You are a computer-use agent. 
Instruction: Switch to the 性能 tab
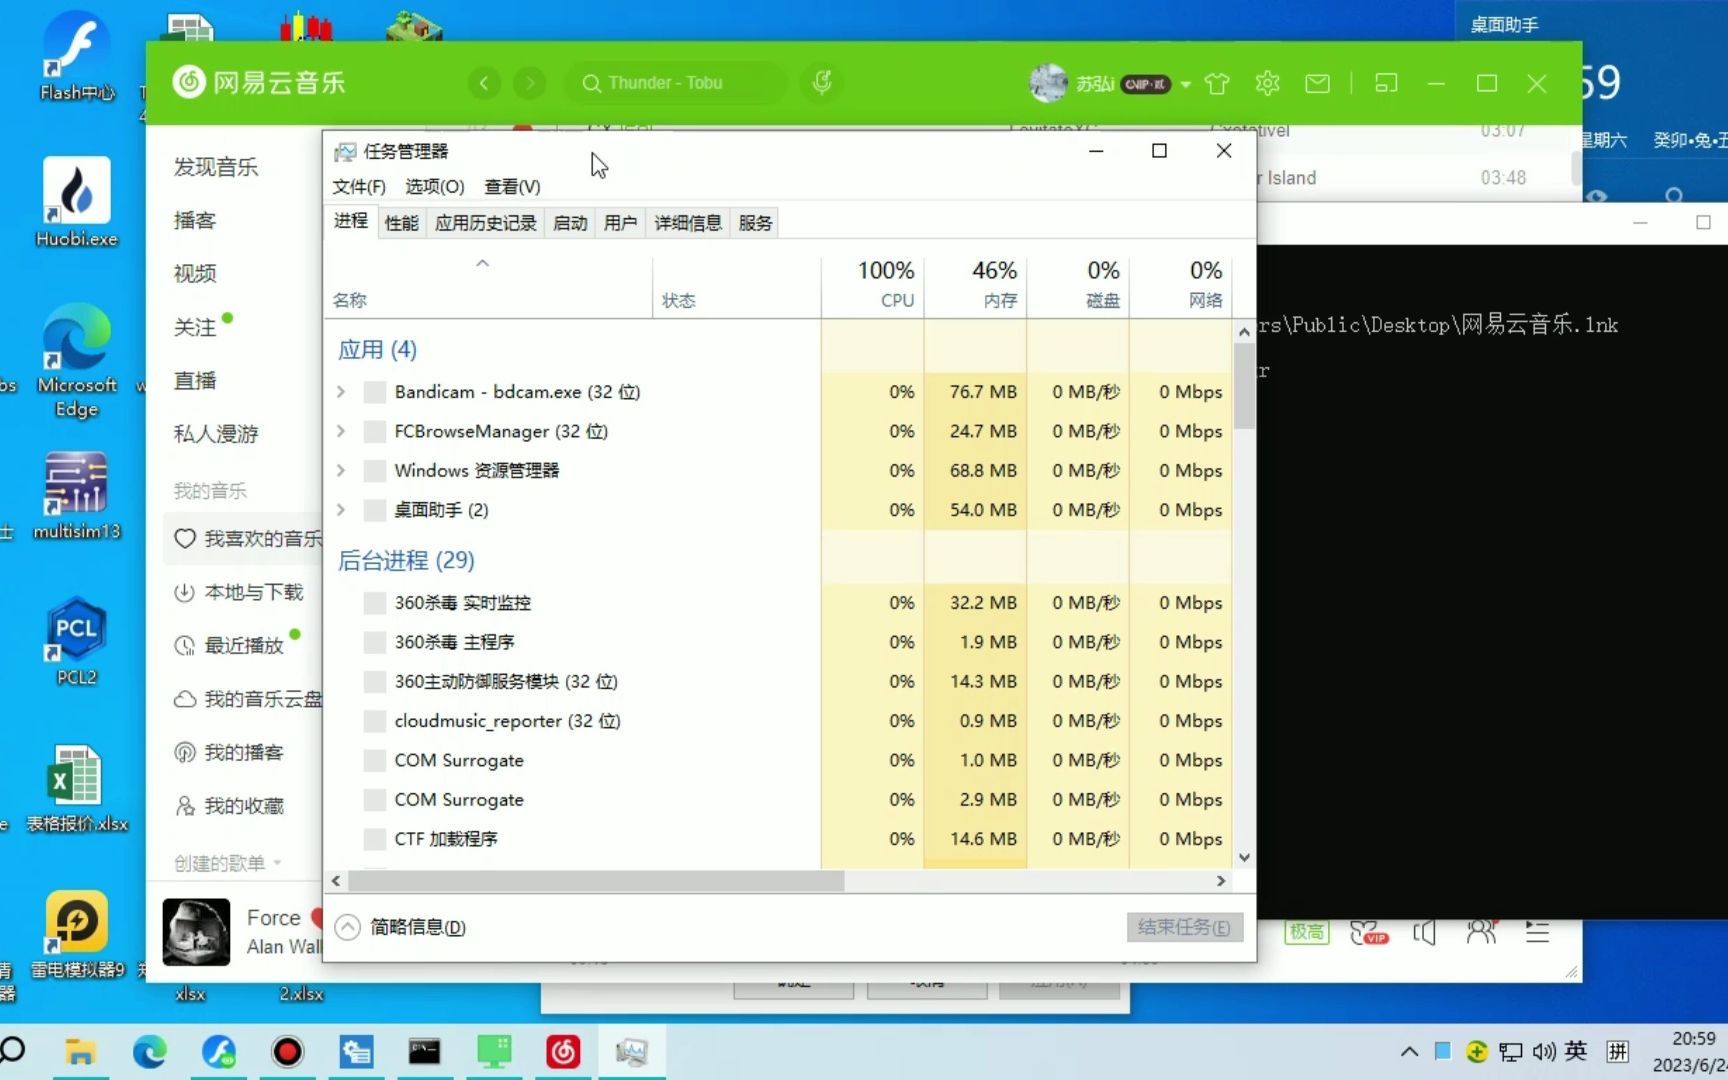click(401, 223)
